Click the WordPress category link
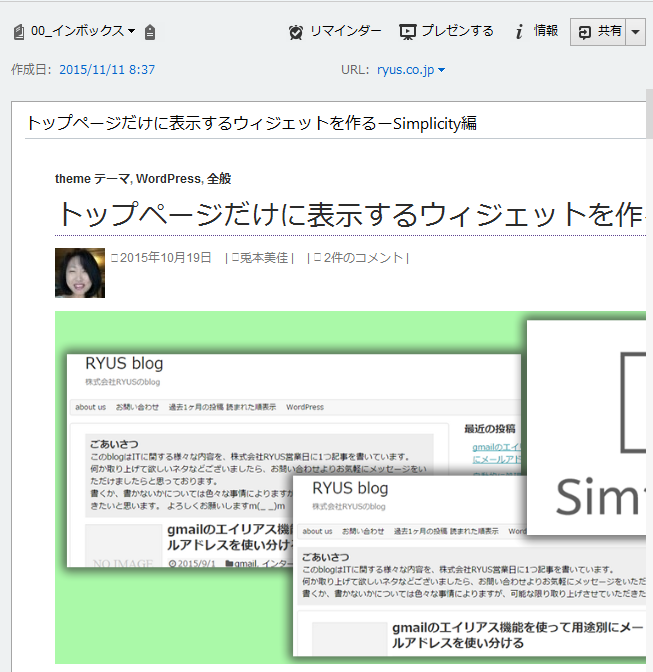653x672 pixels. pyautogui.click(x=167, y=179)
